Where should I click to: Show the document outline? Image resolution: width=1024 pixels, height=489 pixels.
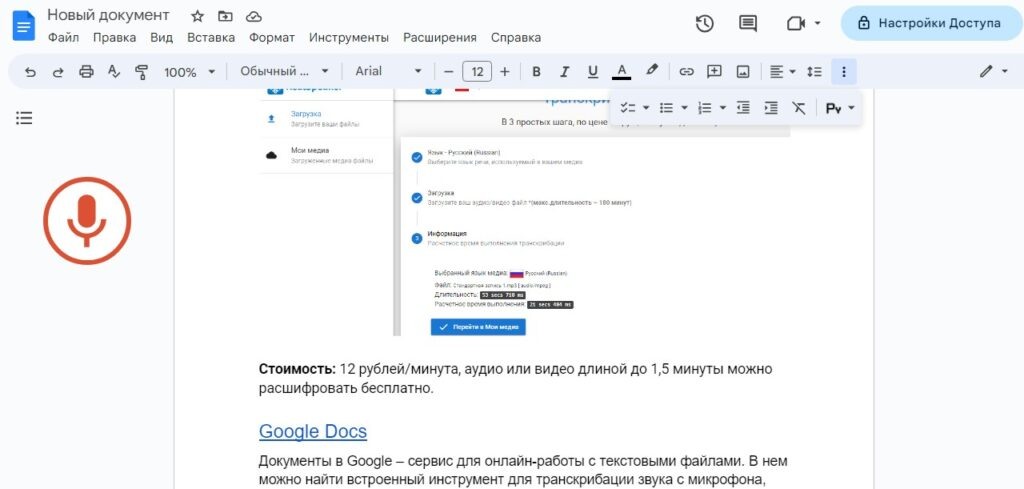click(24, 118)
